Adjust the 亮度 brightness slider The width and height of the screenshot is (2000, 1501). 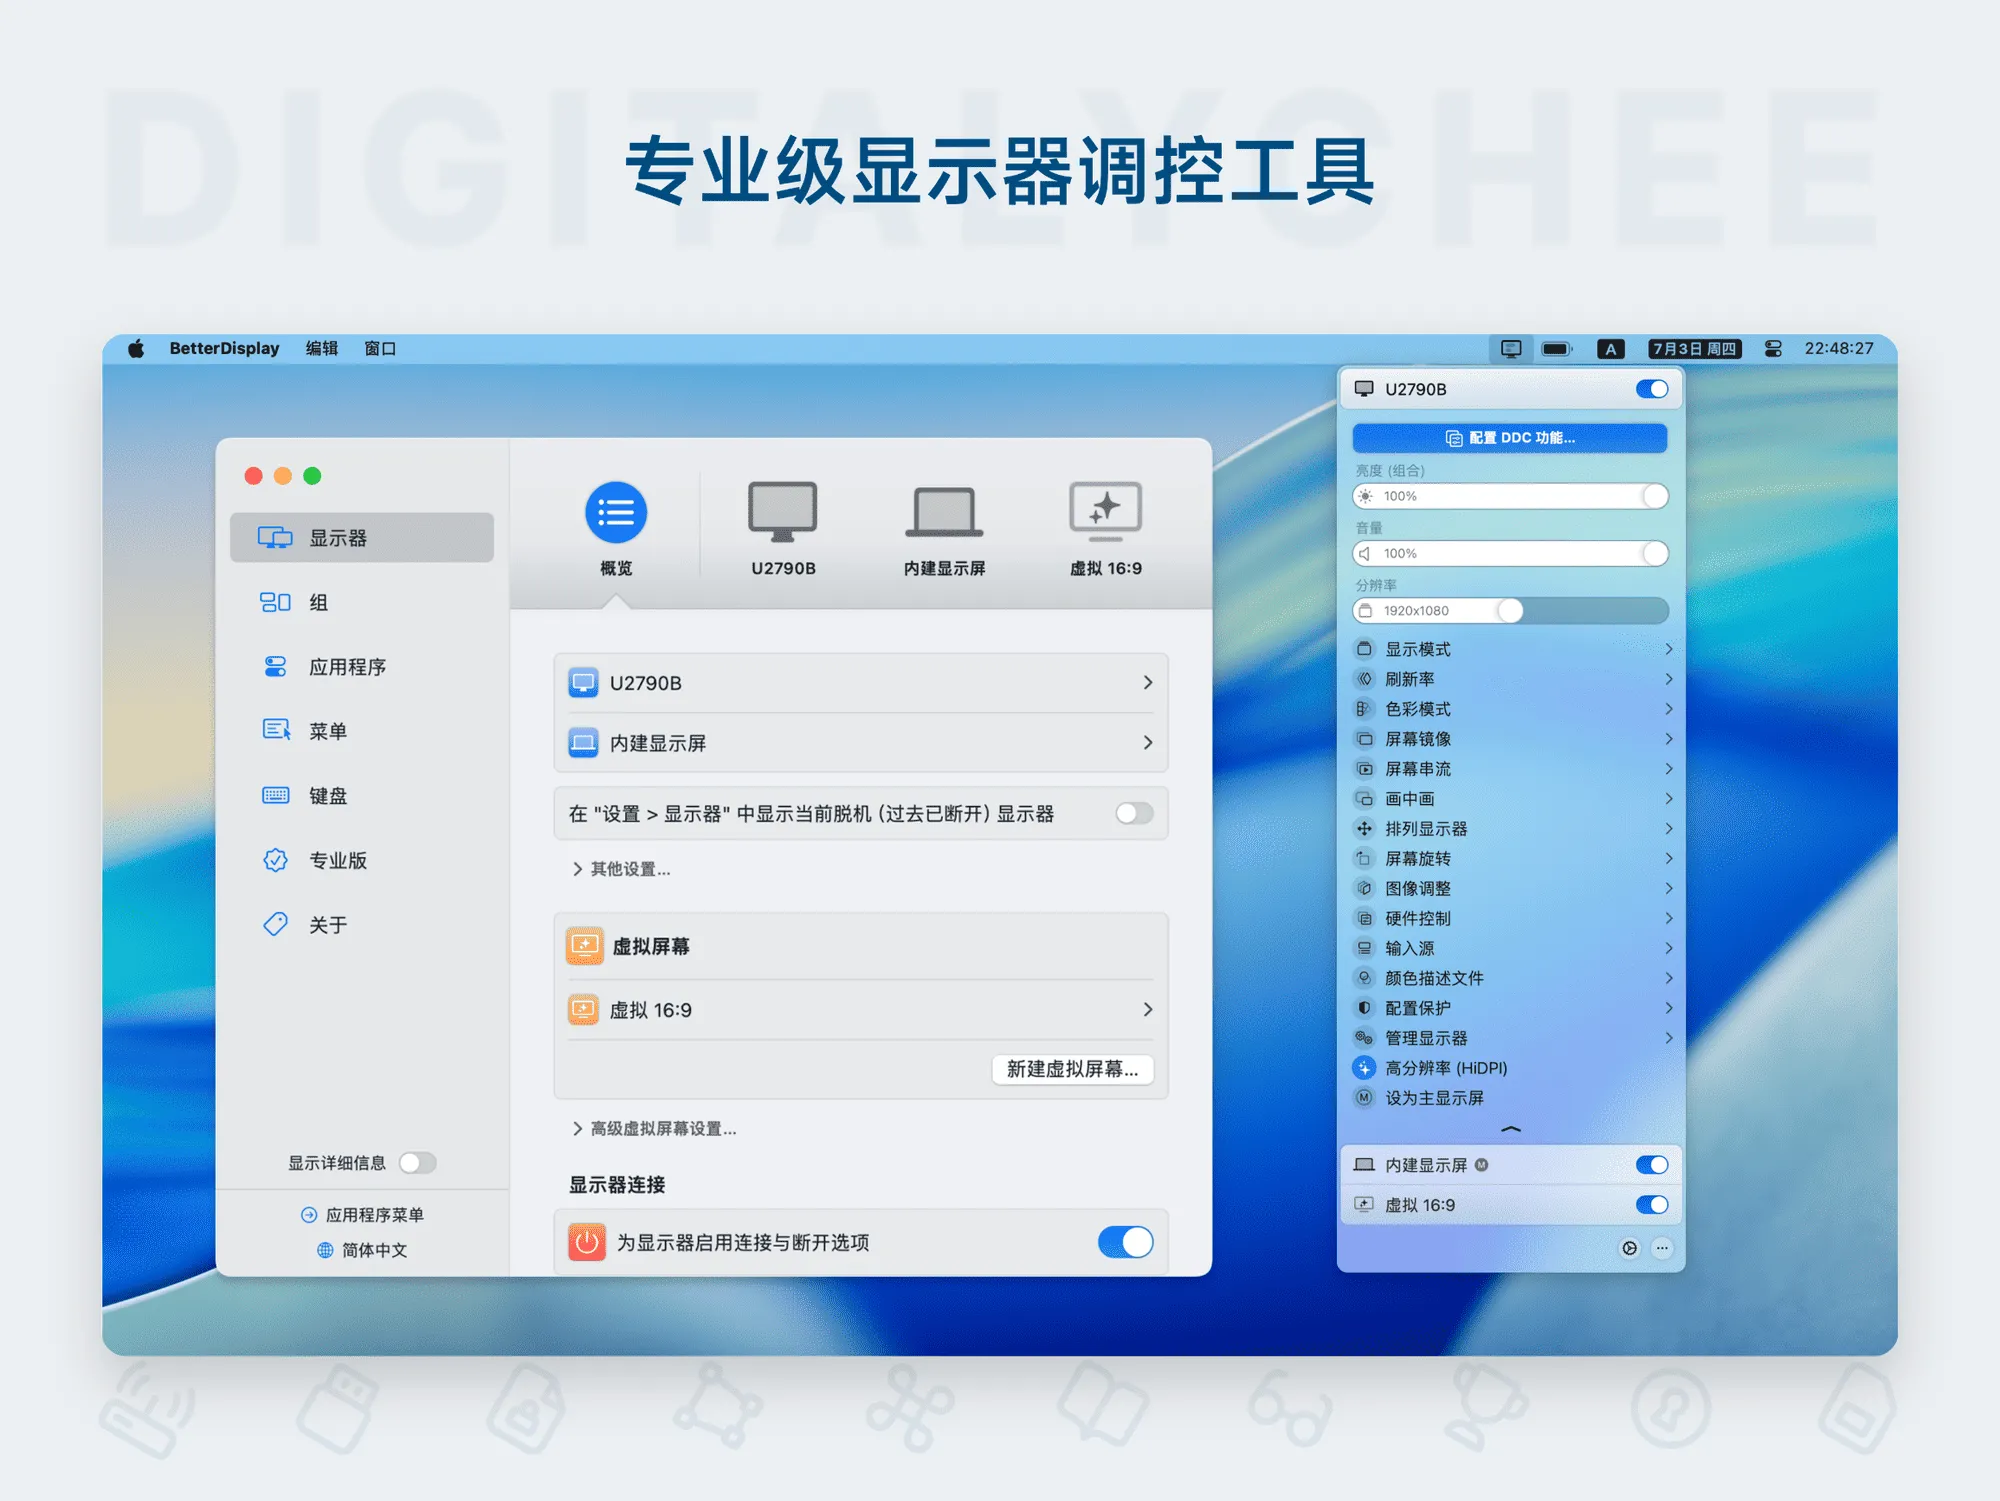[x=1509, y=496]
